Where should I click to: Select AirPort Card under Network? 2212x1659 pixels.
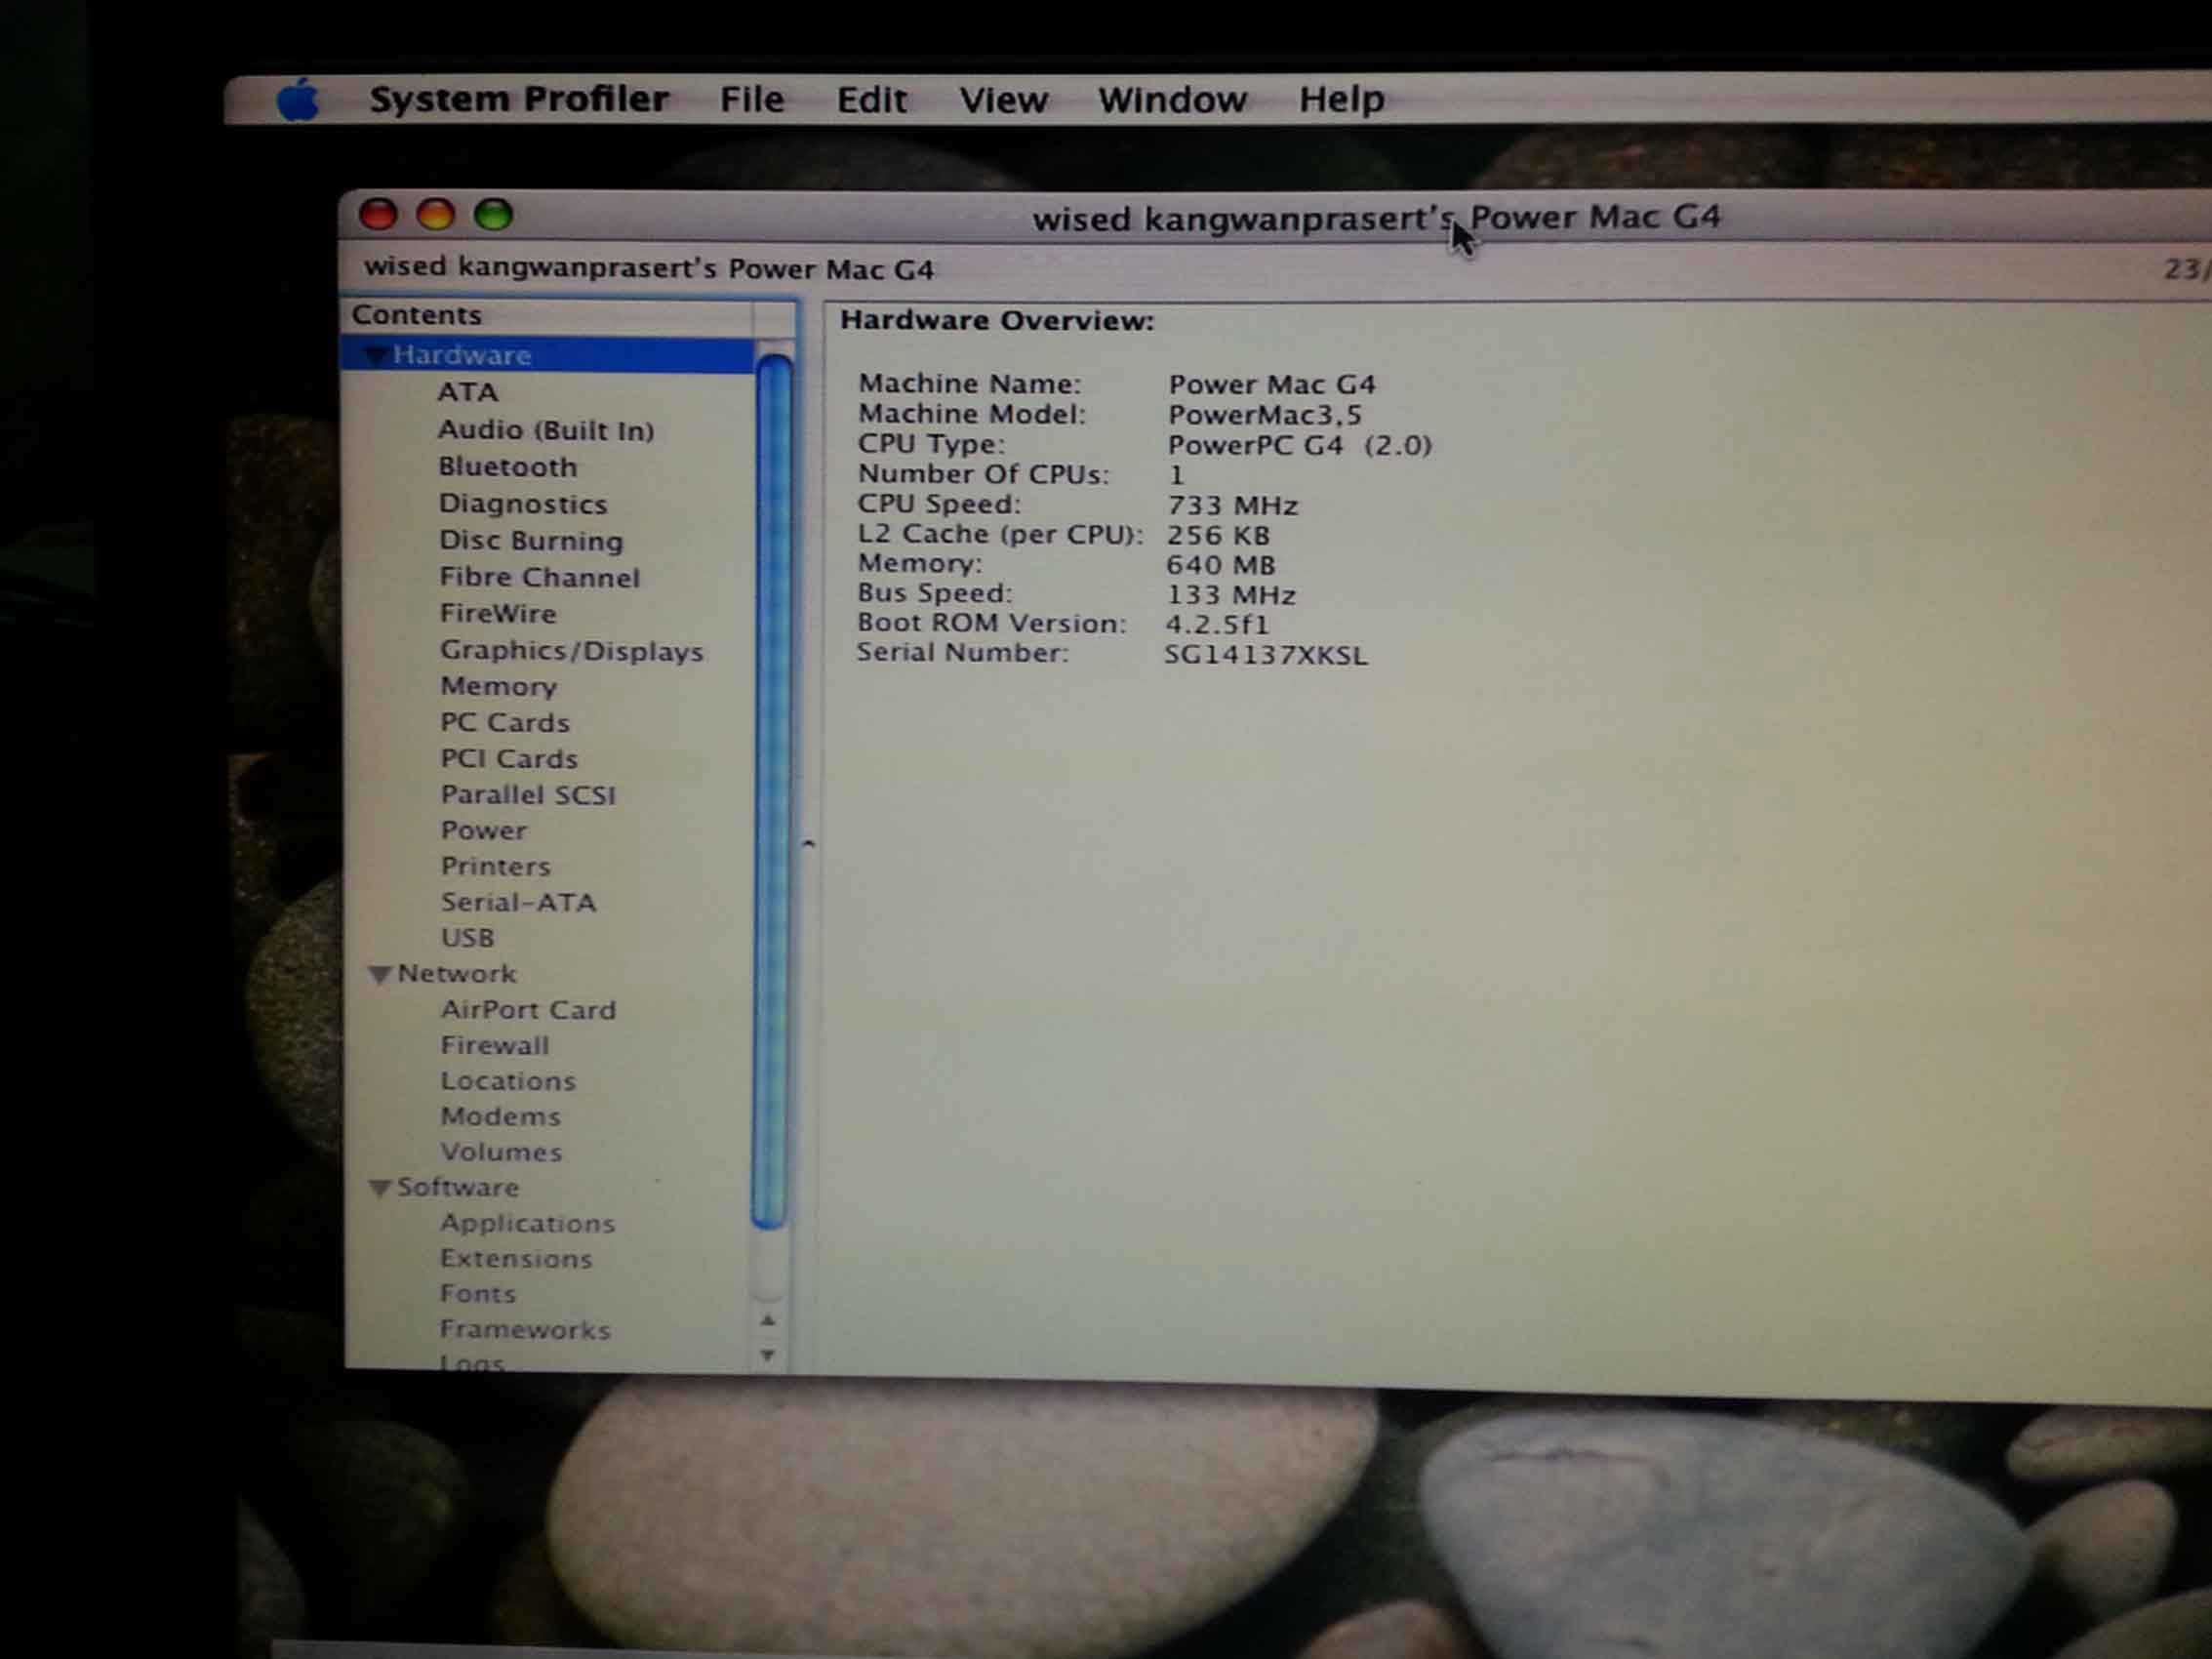[528, 1010]
